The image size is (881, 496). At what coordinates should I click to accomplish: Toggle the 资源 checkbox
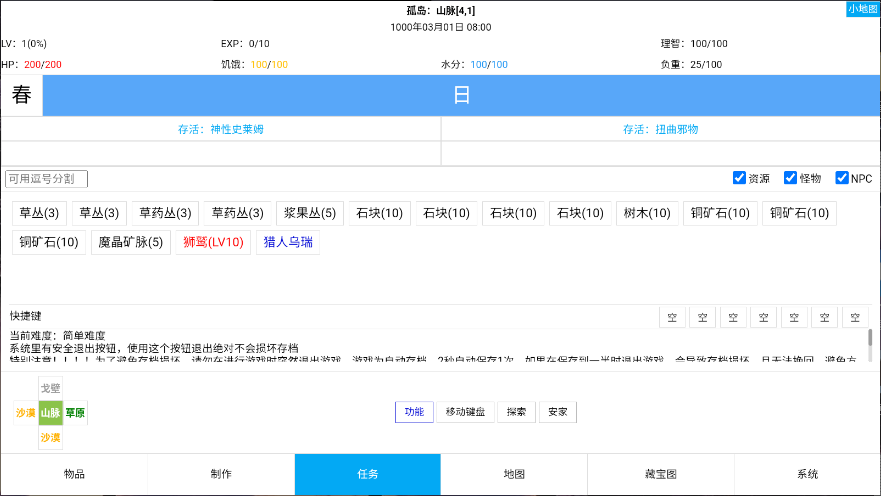pyautogui.click(x=739, y=178)
